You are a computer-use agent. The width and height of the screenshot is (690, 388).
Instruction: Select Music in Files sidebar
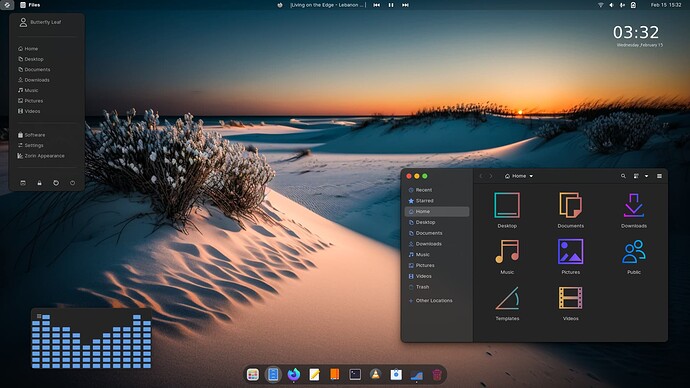(x=437, y=255)
